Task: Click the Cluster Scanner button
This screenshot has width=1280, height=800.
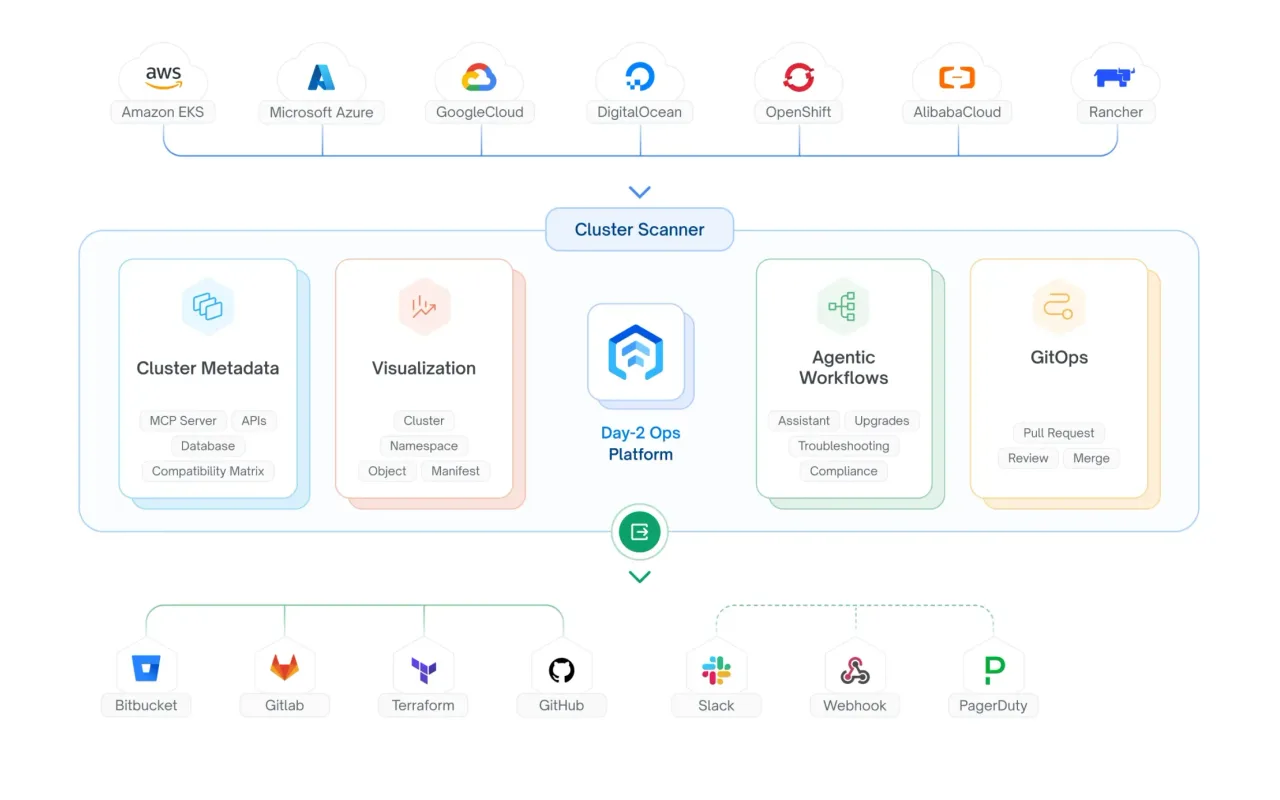Action: (x=639, y=229)
